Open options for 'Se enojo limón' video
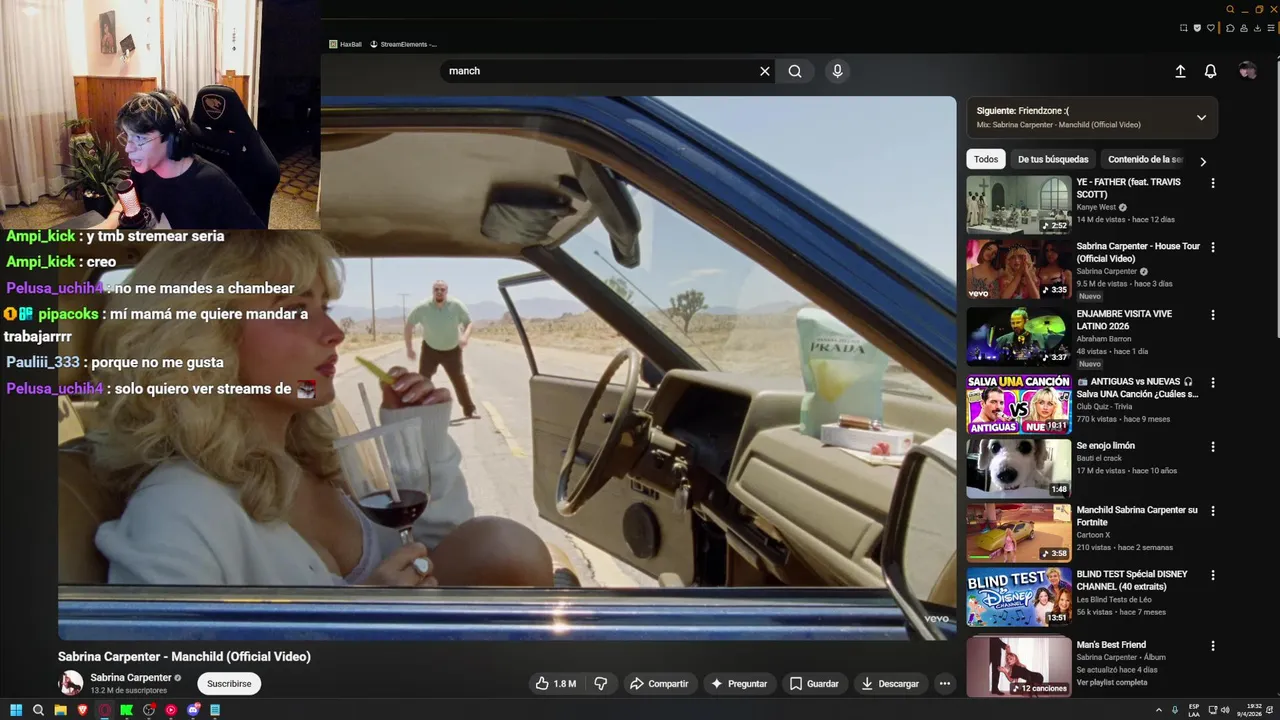 tap(1213, 447)
